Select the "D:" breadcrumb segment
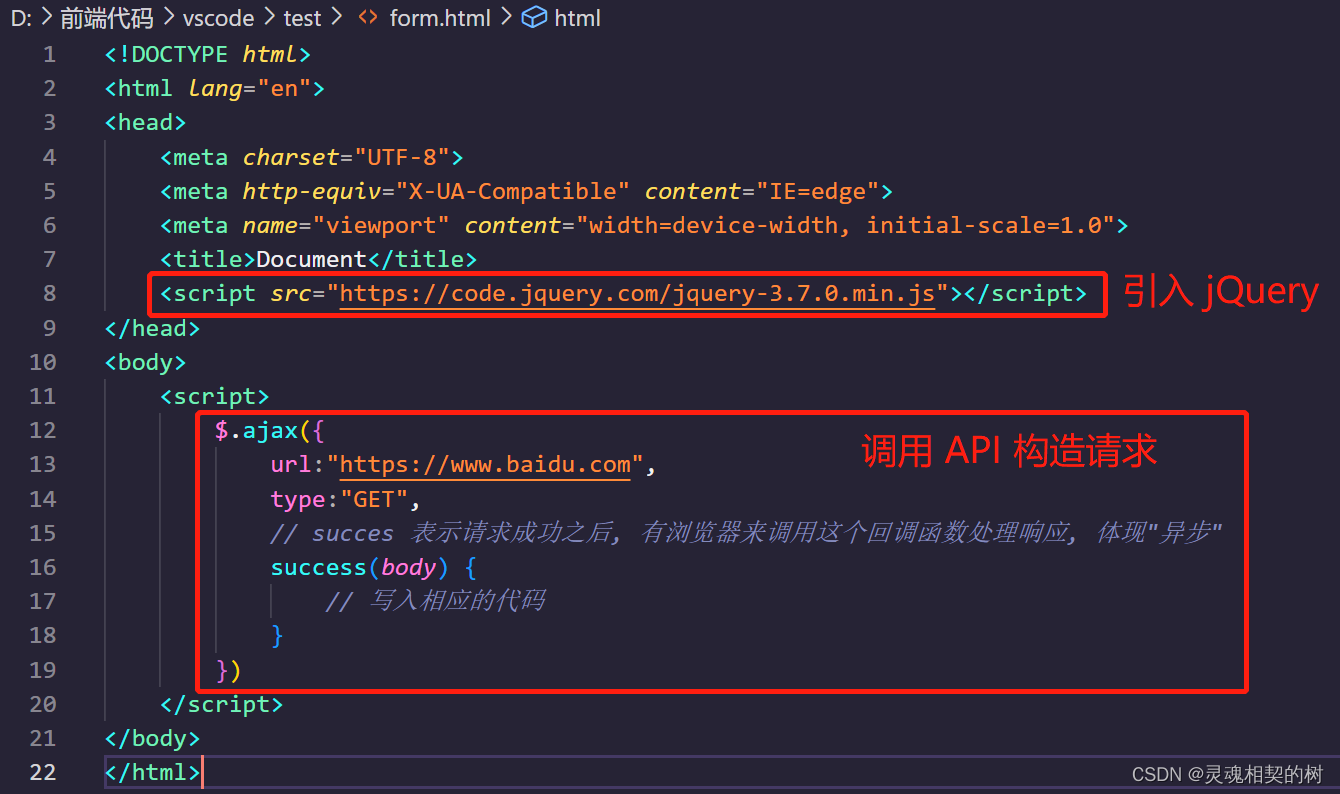Screen dimensions: 1340x794 [21, 18]
